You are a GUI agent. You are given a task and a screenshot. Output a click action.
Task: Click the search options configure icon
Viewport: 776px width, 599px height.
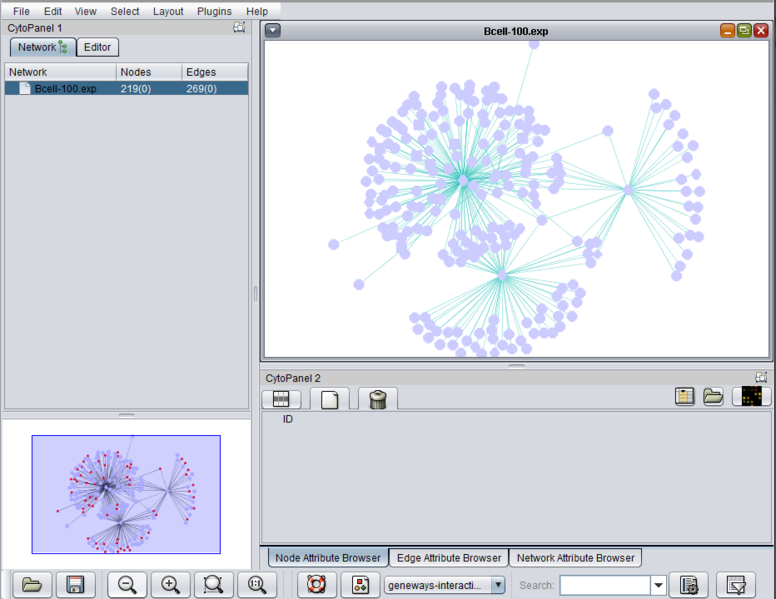coord(689,585)
